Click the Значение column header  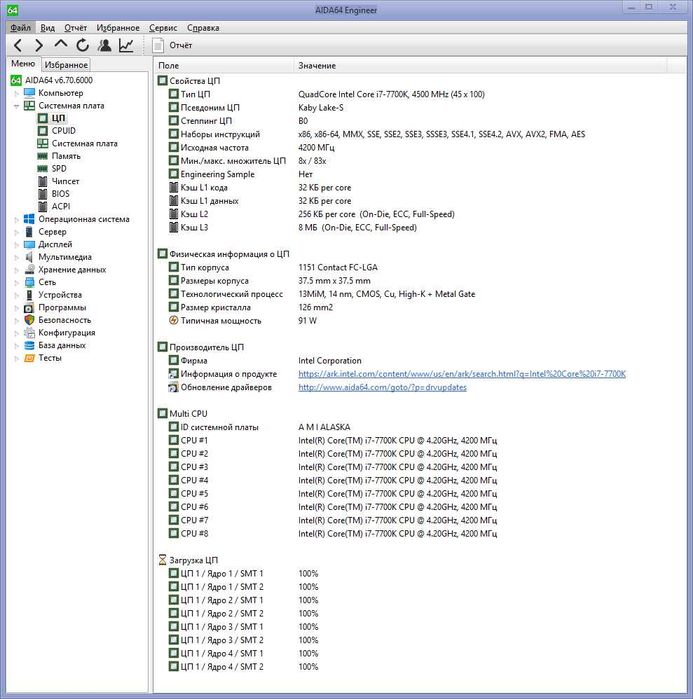[480, 66]
